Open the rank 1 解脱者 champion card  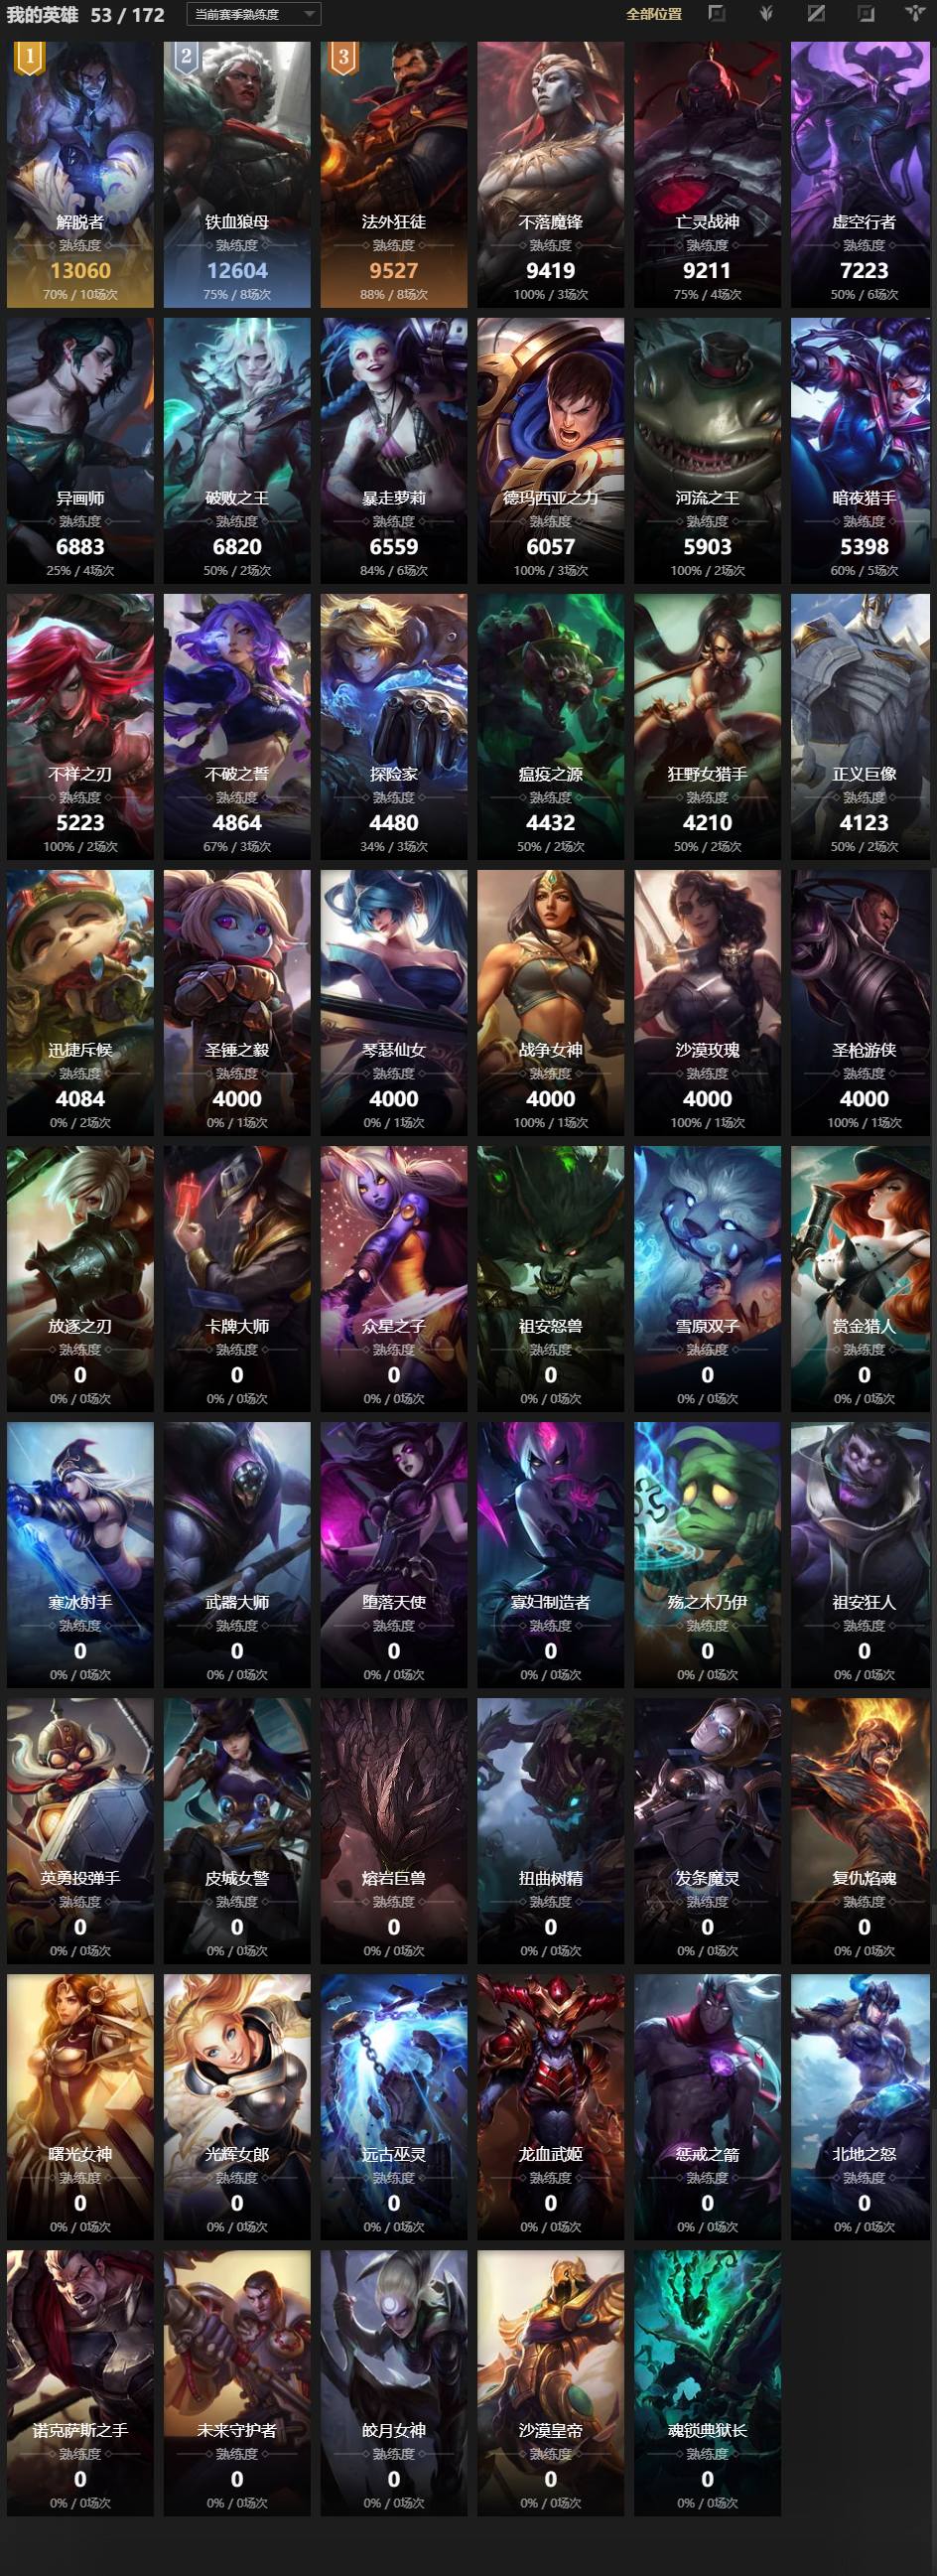[80, 174]
